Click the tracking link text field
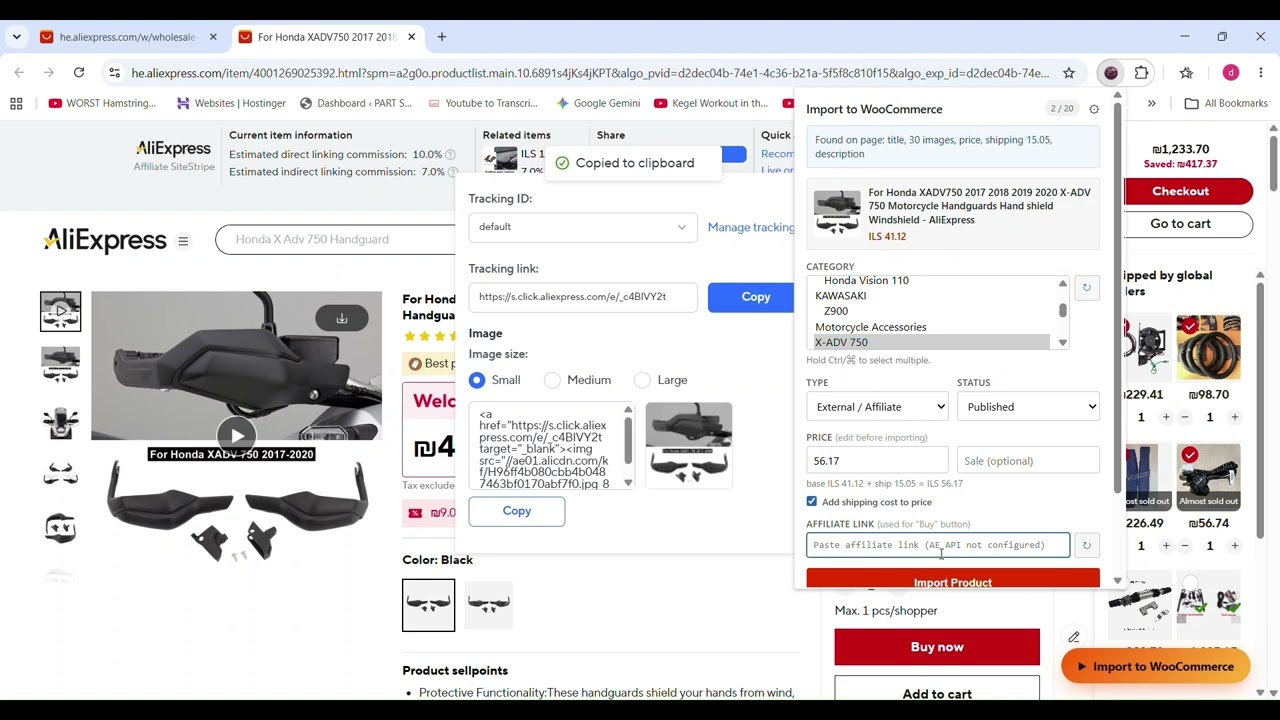This screenshot has width=1280, height=720. click(583, 297)
